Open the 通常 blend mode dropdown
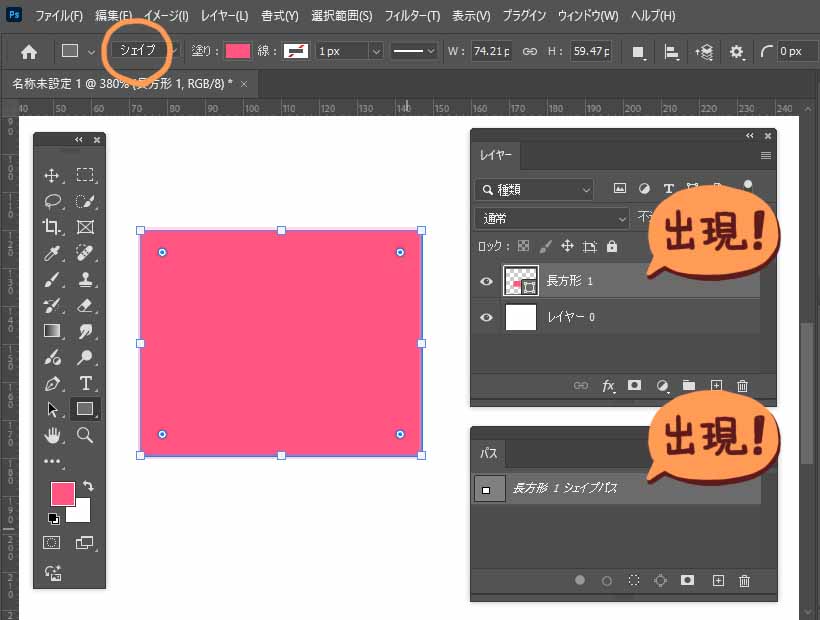This screenshot has width=820, height=620. (x=552, y=218)
